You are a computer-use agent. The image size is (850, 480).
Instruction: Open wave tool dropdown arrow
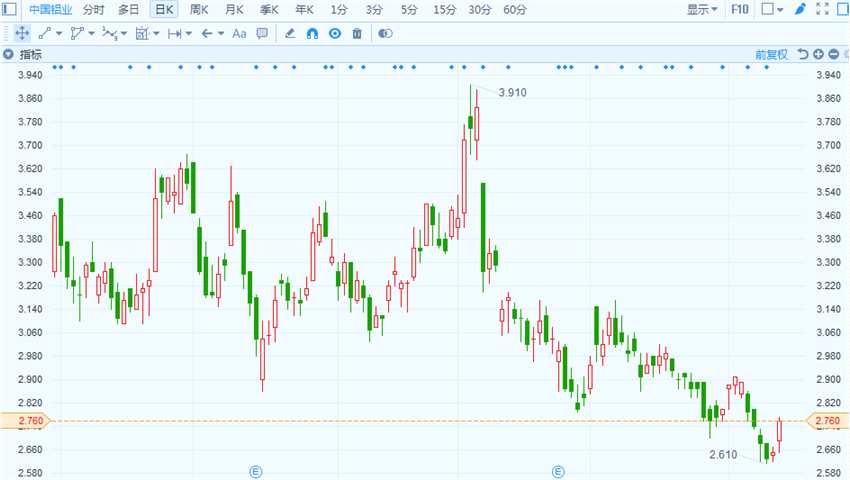(124, 34)
